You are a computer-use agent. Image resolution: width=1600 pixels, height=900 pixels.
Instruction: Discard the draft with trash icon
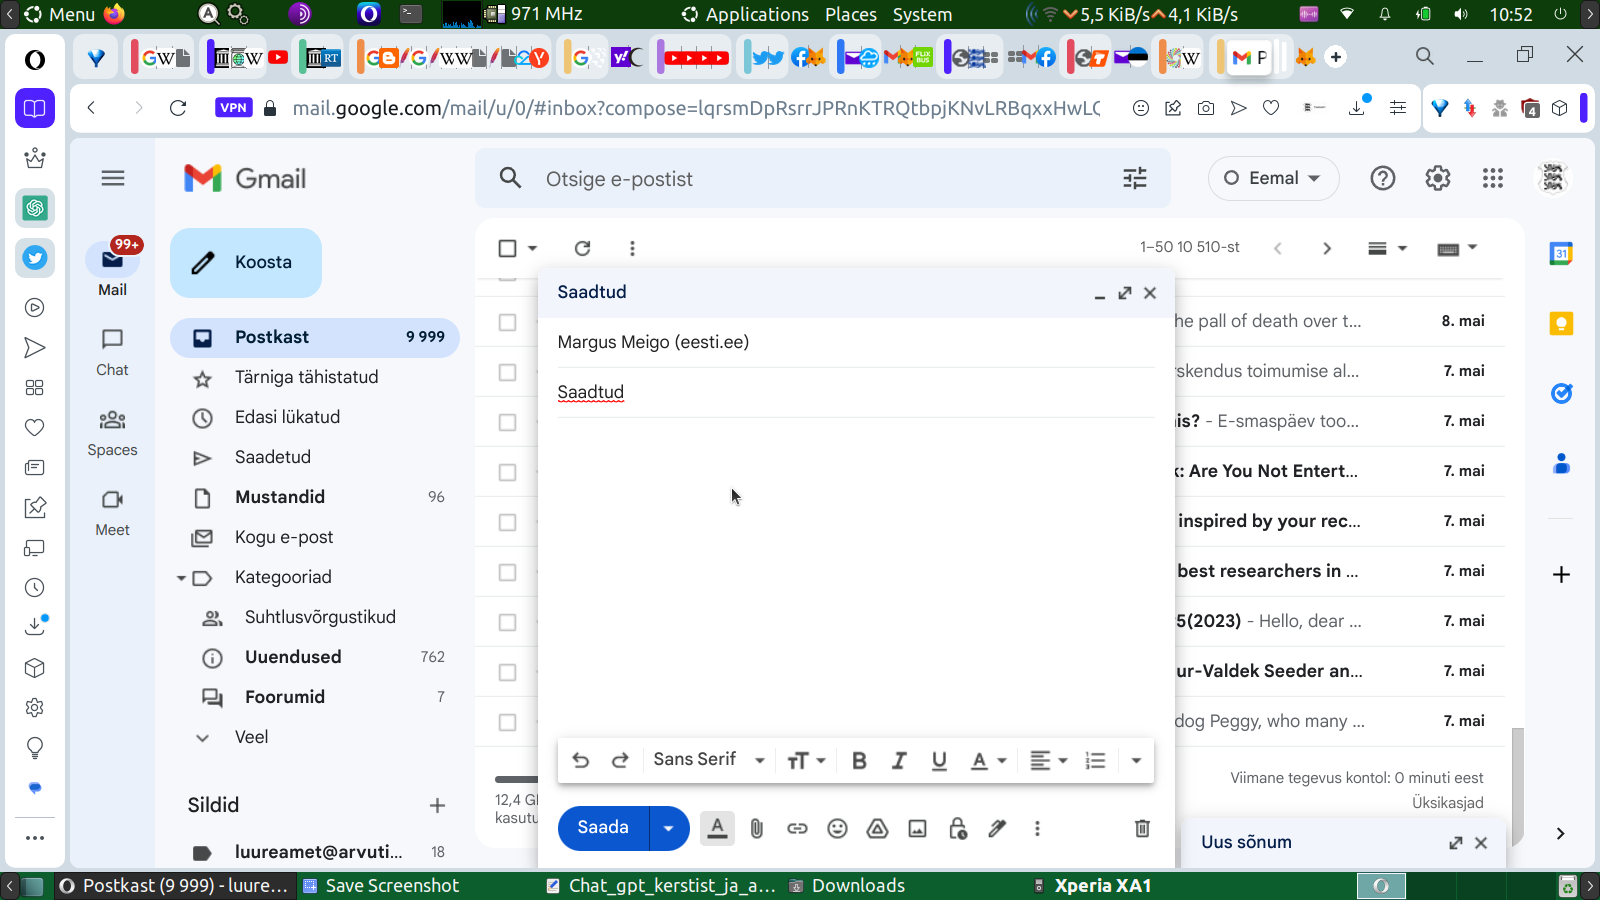click(1142, 828)
